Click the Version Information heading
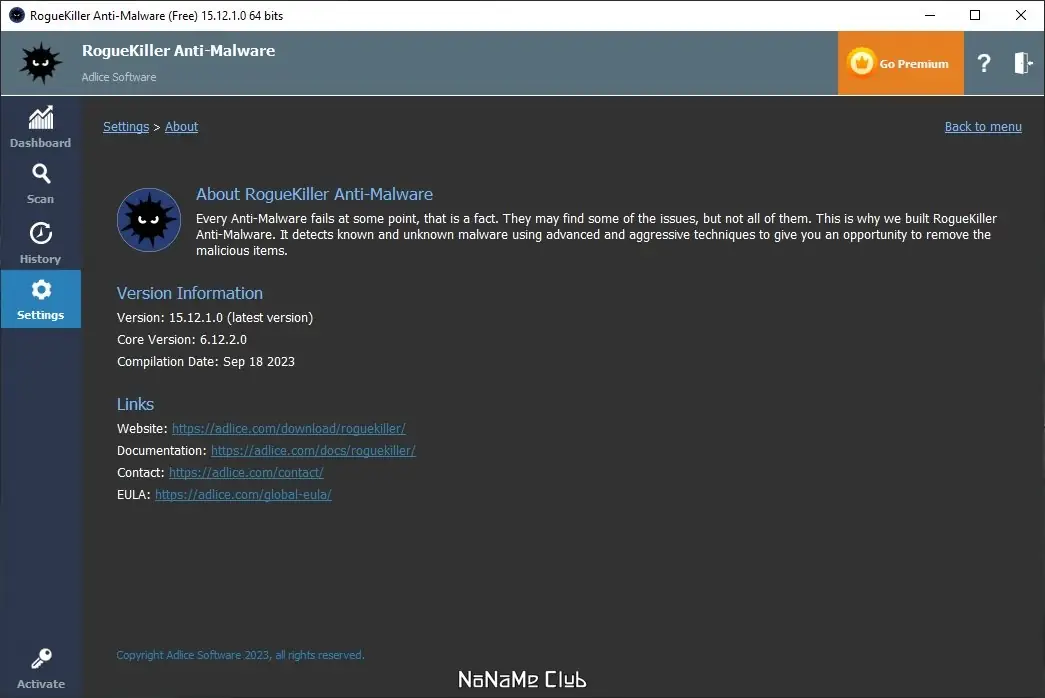This screenshot has height=698, width=1045. click(x=190, y=293)
